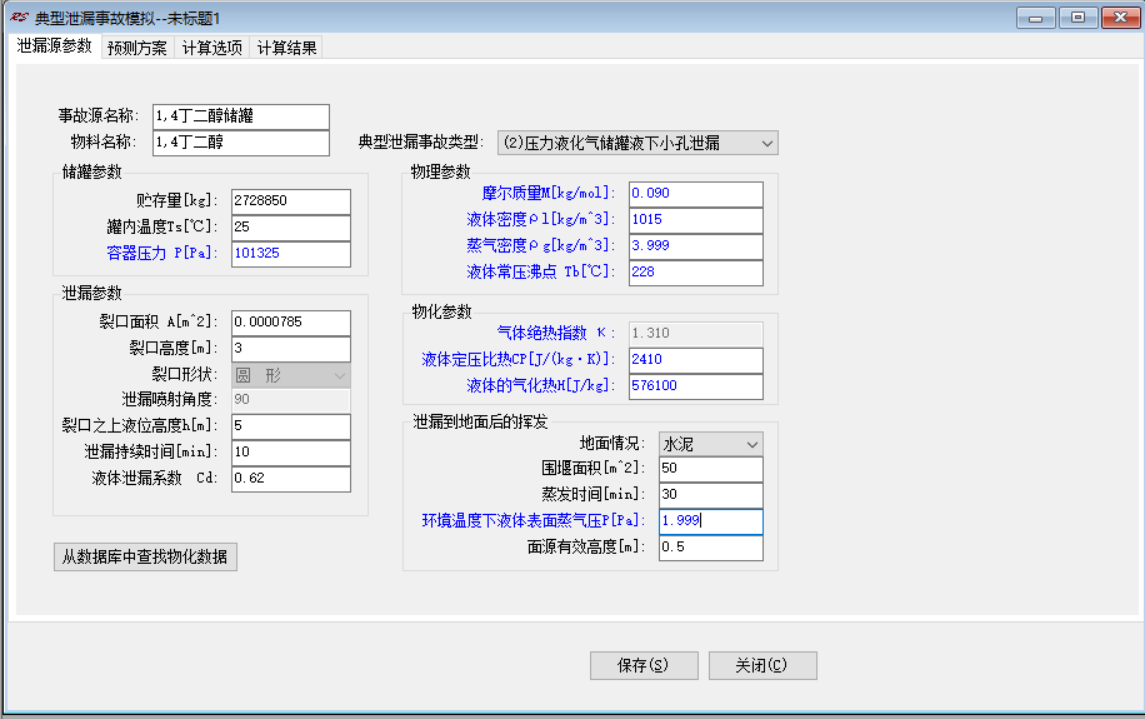The width and height of the screenshot is (1145, 719).
Task: Switch to the 预测方案 tab
Action: coord(137,48)
